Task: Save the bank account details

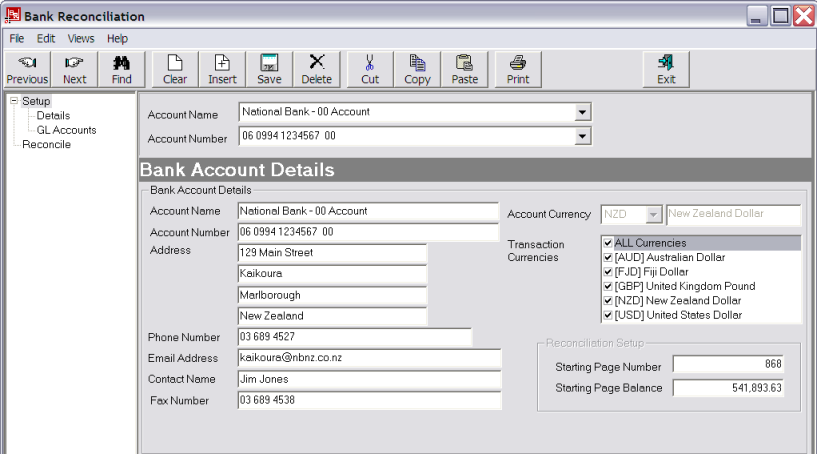Action: [269, 69]
